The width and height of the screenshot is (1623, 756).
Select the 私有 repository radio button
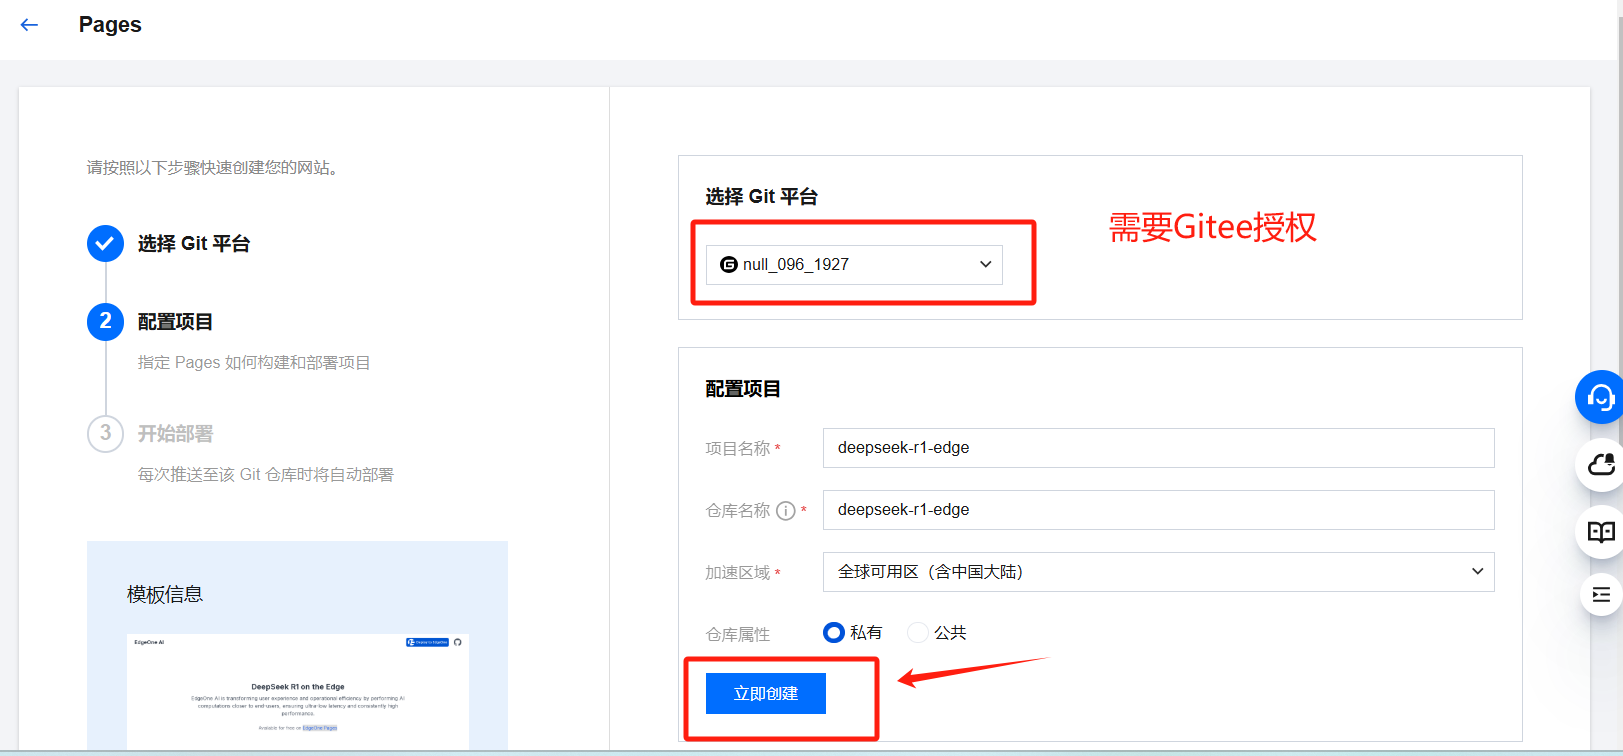[834, 633]
